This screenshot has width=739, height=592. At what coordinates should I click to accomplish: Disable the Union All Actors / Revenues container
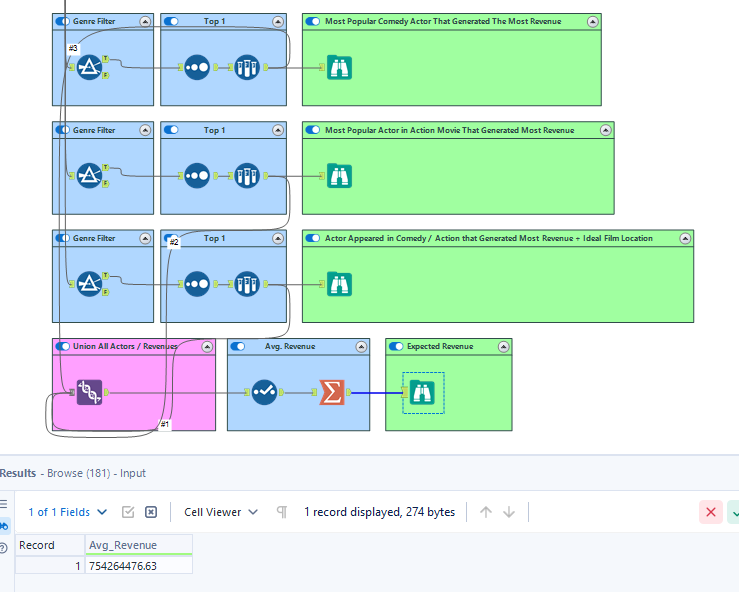click(x=63, y=346)
